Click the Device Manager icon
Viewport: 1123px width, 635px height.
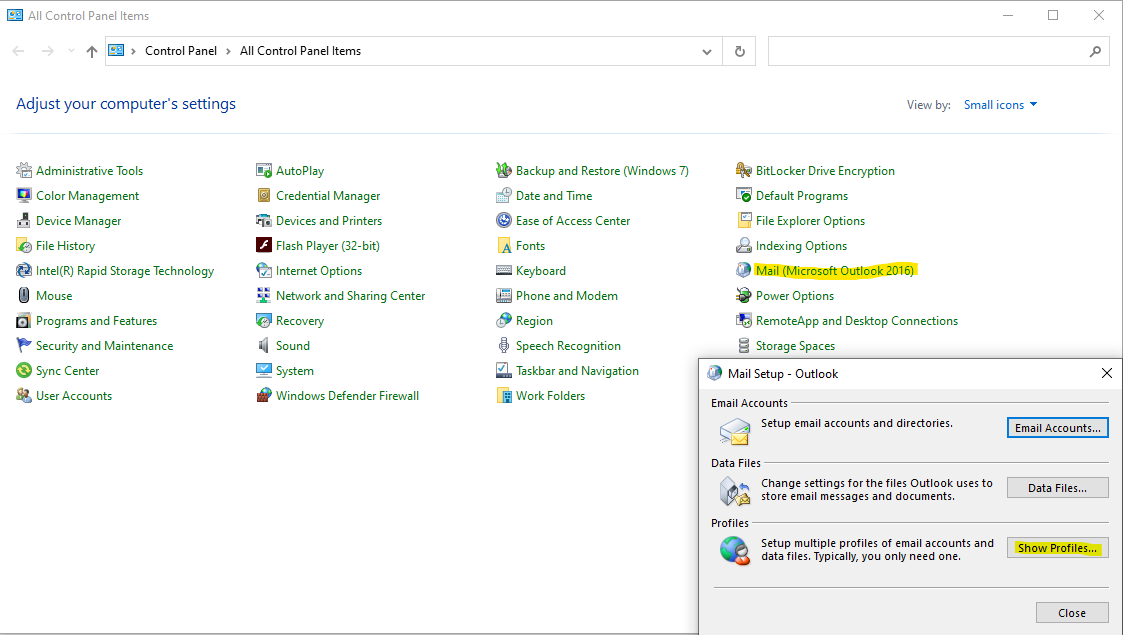pos(24,221)
